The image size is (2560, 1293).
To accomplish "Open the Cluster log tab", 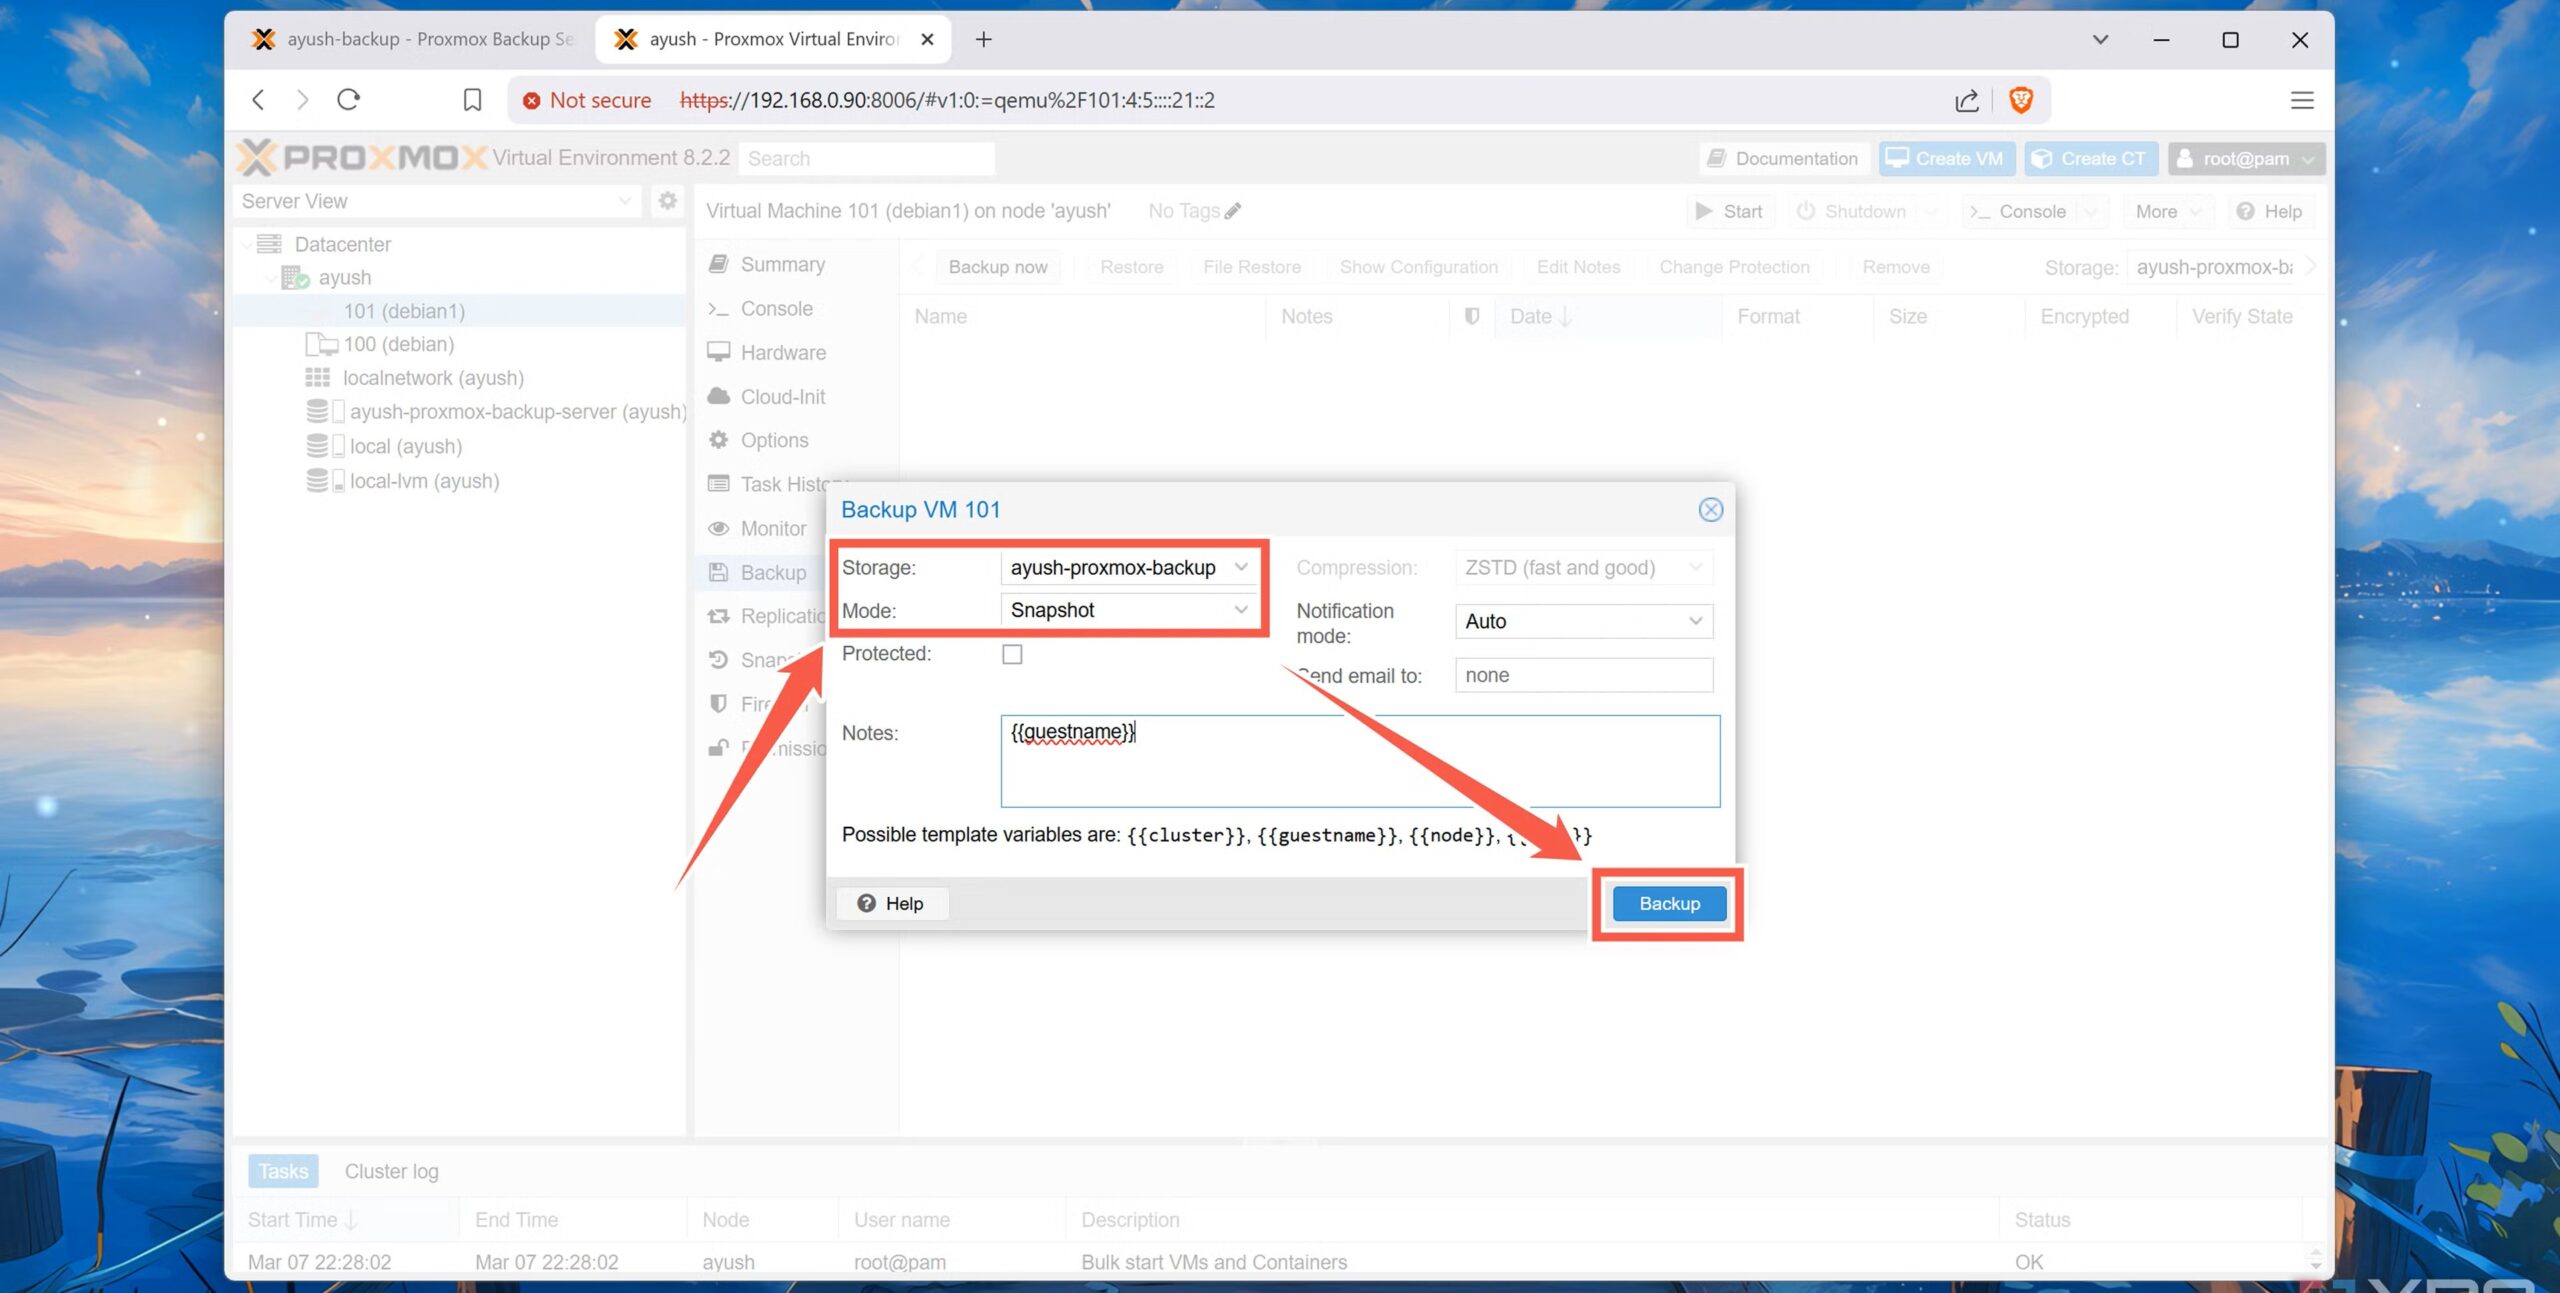I will coord(391,1171).
